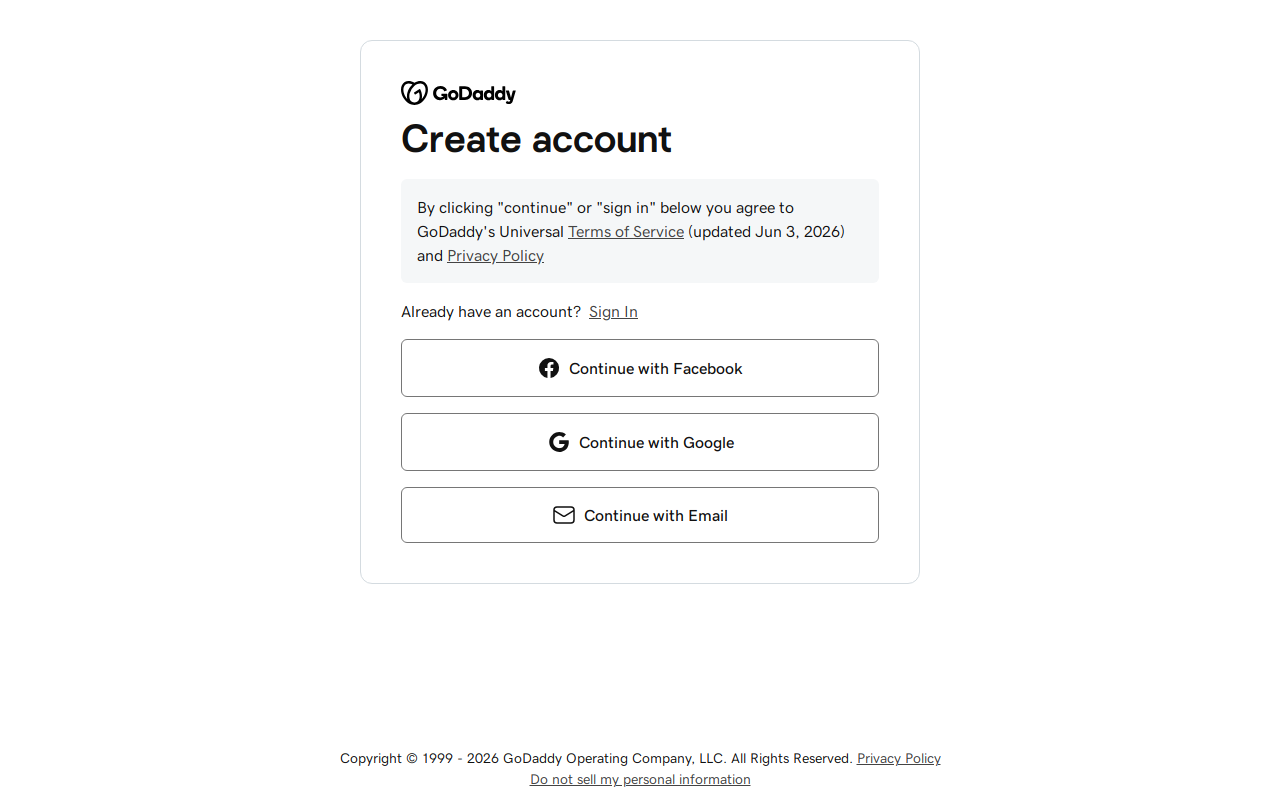This screenshot has height=800, width=1280.
Task: Click the gray agreement notice box
Action: 640,231
